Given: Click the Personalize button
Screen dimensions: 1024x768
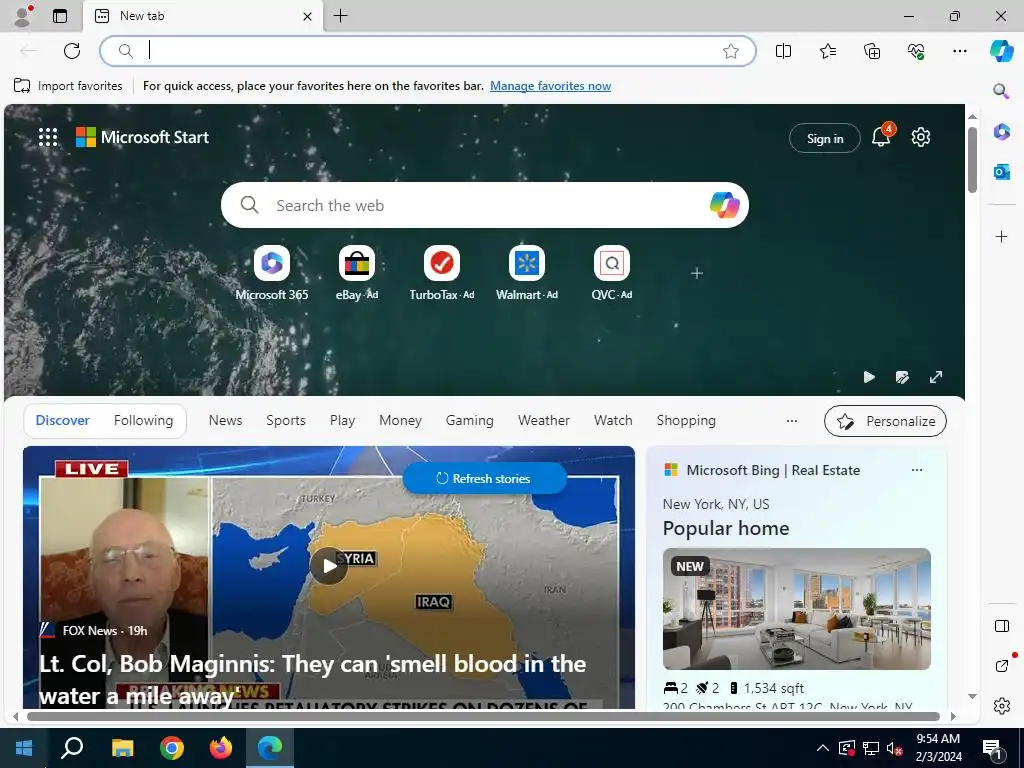Looking at the screenshot, I should coord(885,421).
